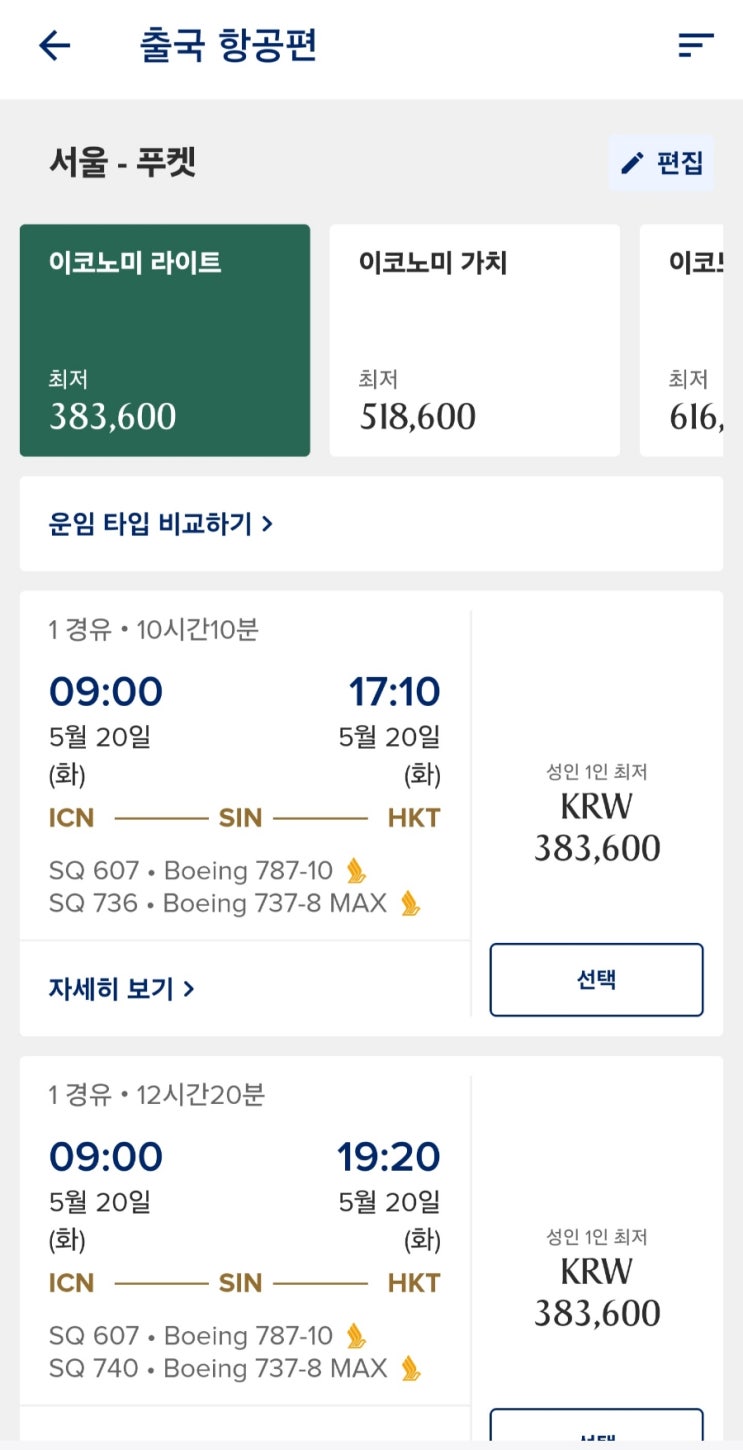Open the sort and filter icon
Image resolution: width=743 pixels, height=1450 pixels.
[x=695, y=45]
